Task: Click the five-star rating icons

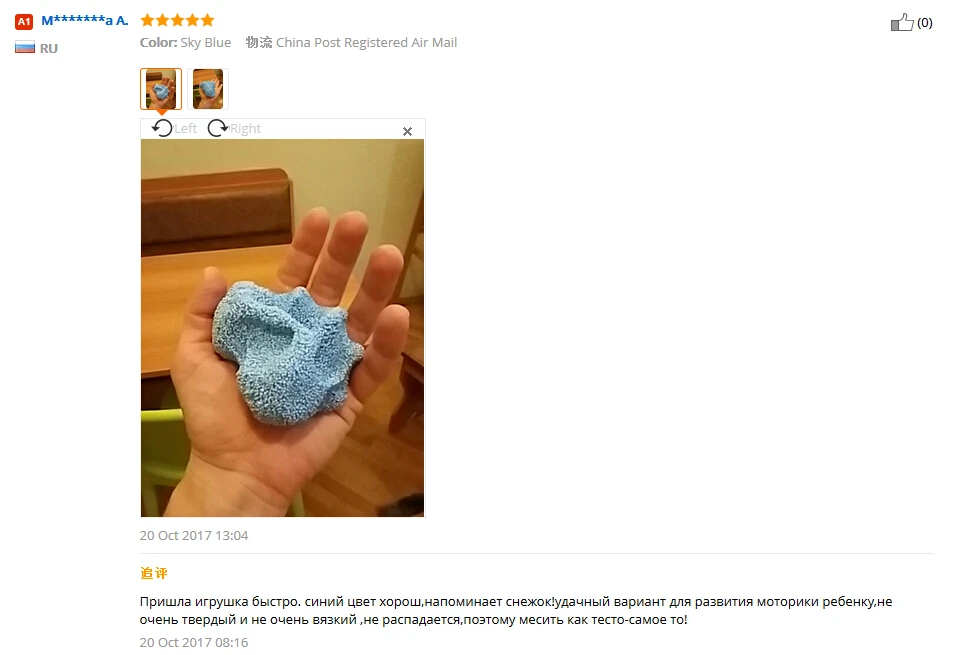Action: pos(177,21)
